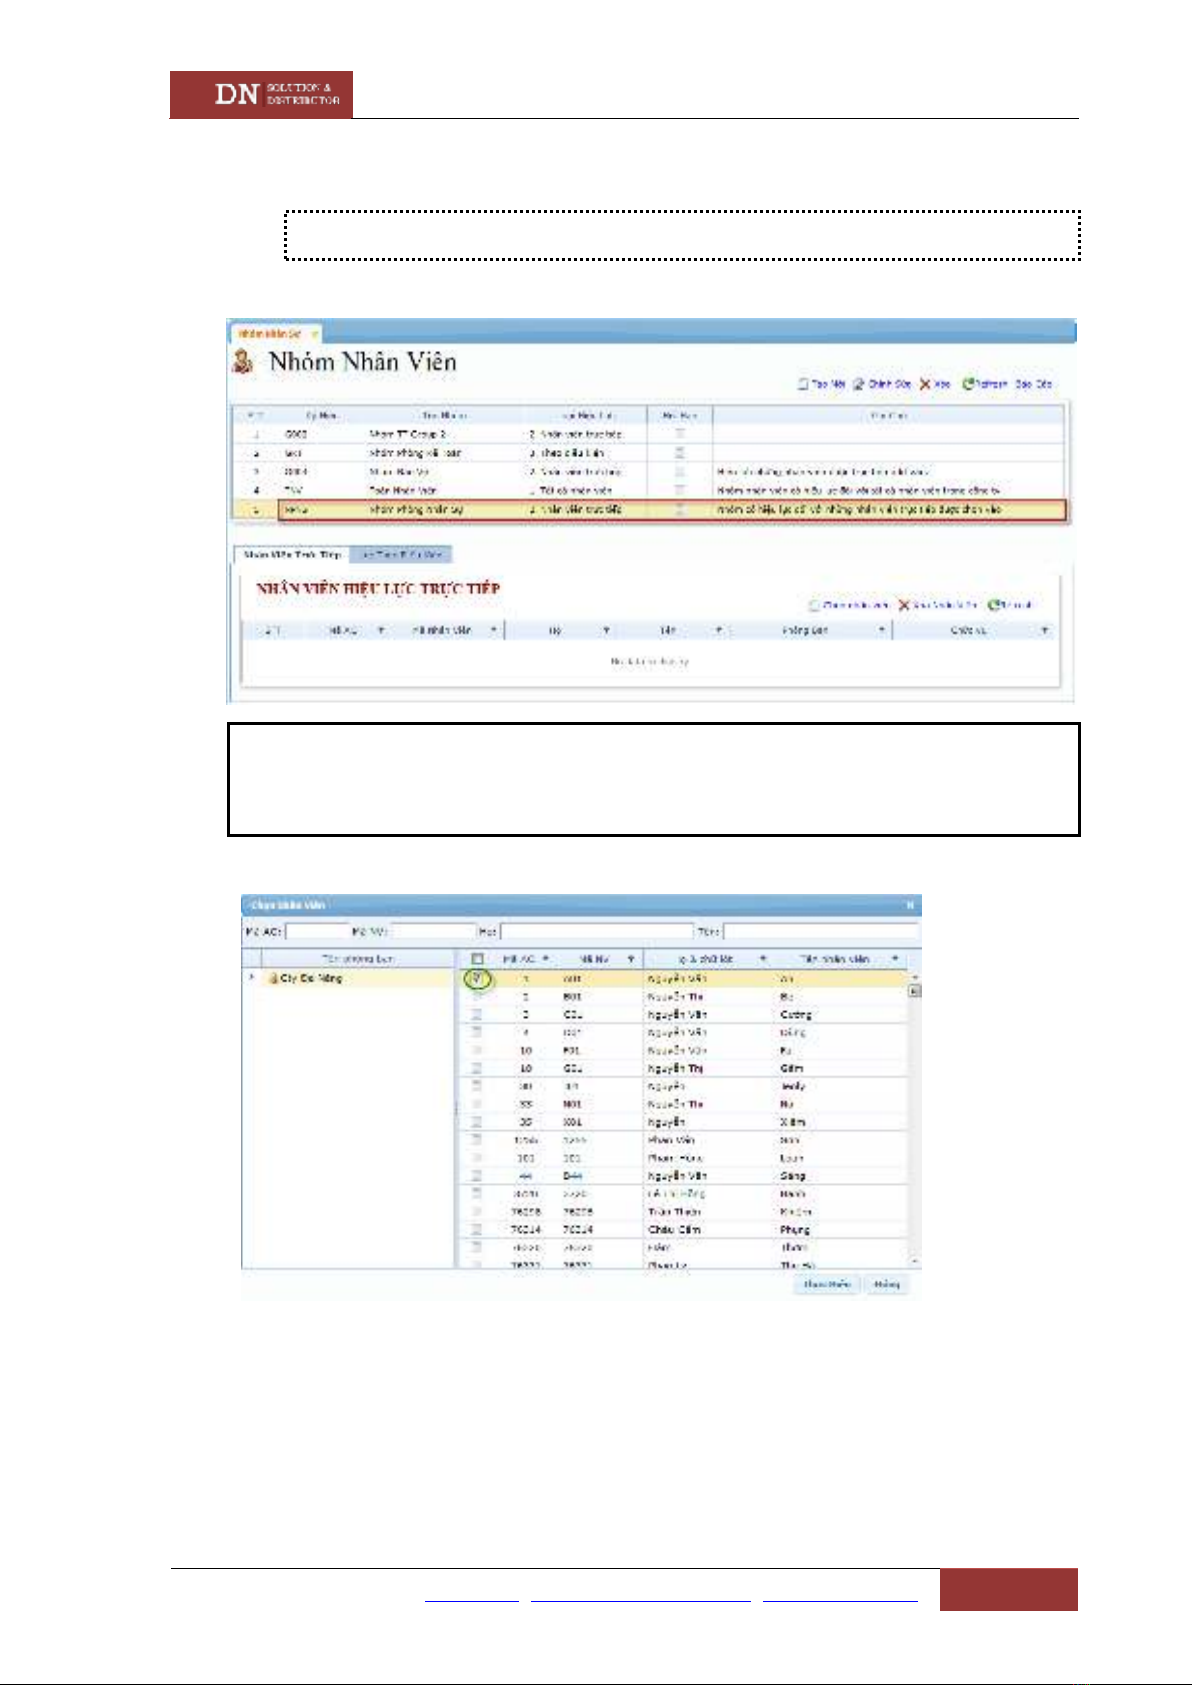Click the red Xóa delete icon
Image resolution: width=1192 pixels, height=1685 pixels.
(x=925, y=384)
